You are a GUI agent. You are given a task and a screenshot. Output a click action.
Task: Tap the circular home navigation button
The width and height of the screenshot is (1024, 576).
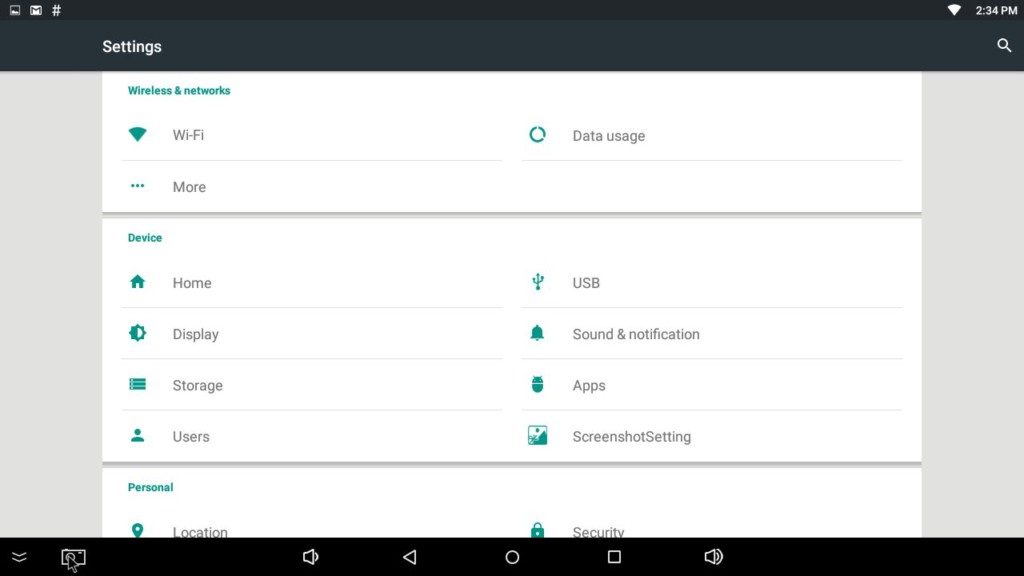(512, 557)
